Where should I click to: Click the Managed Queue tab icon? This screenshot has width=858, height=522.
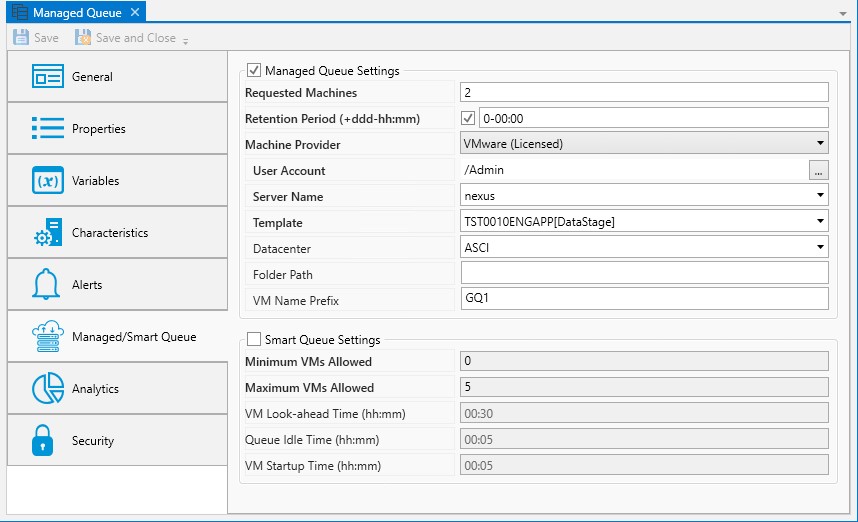[20, 12]
